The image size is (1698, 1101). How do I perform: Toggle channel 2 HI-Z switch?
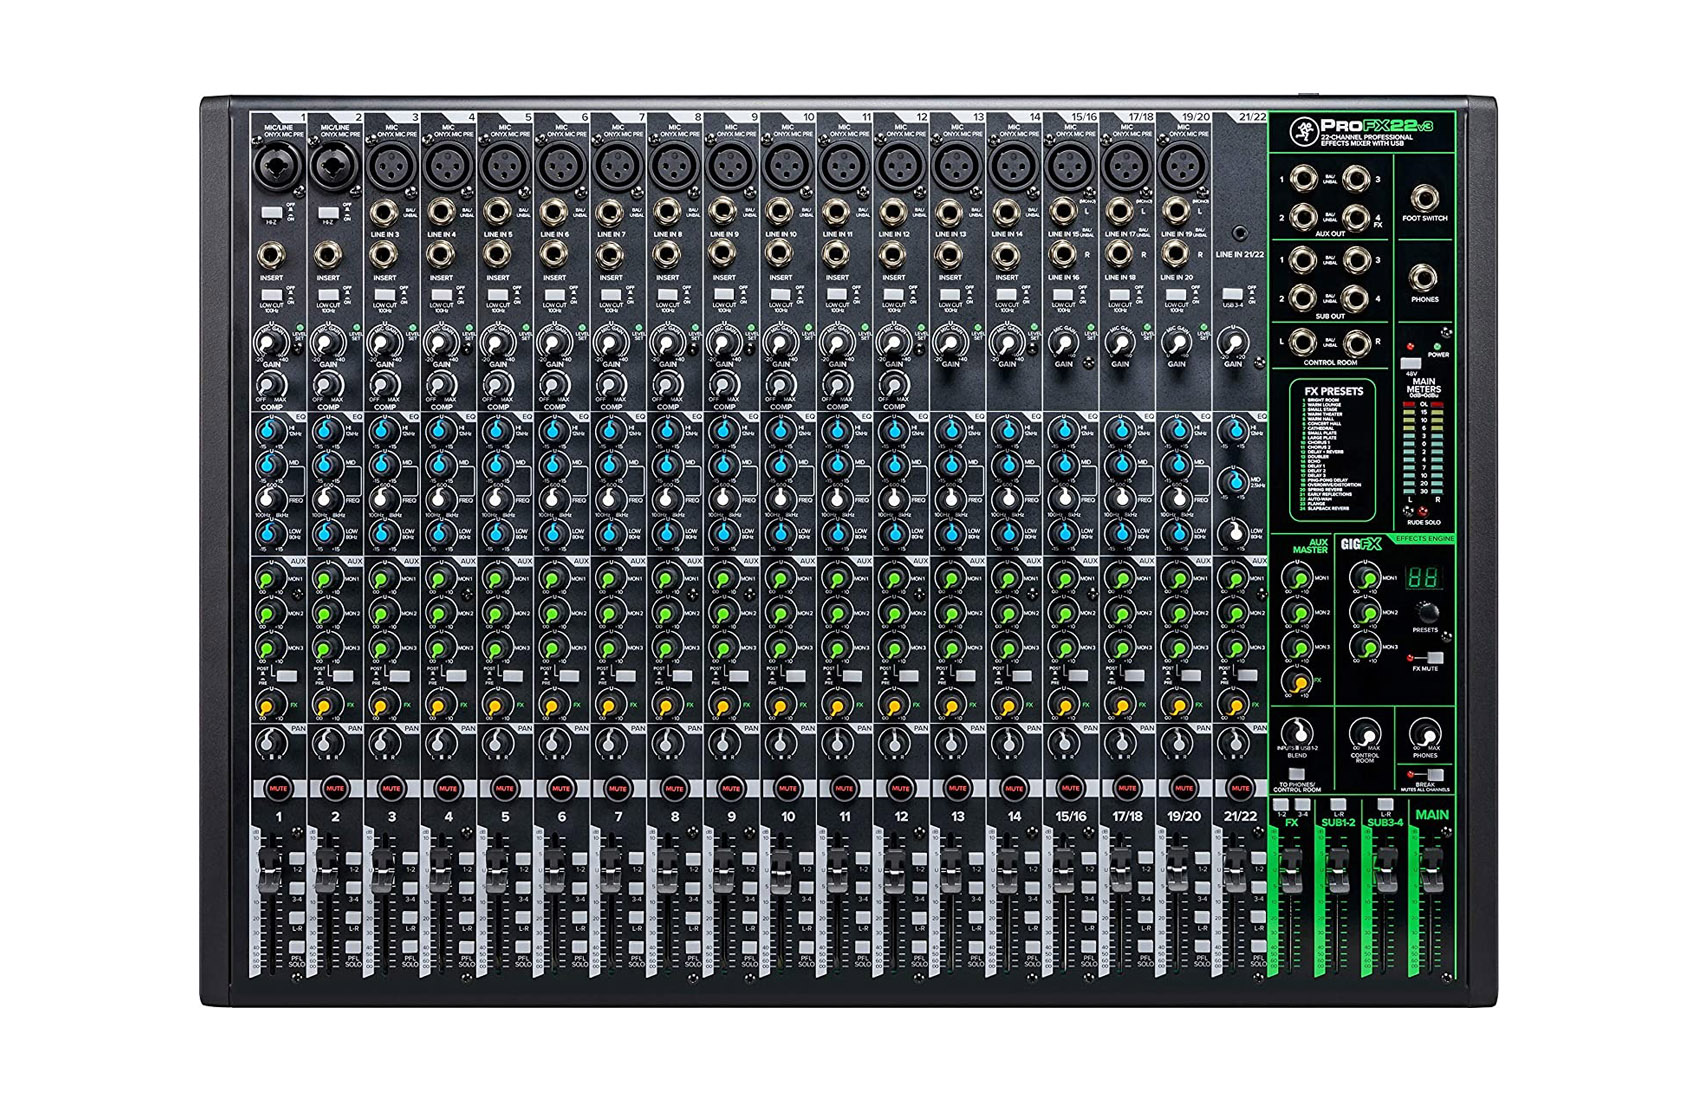(327, 213)
